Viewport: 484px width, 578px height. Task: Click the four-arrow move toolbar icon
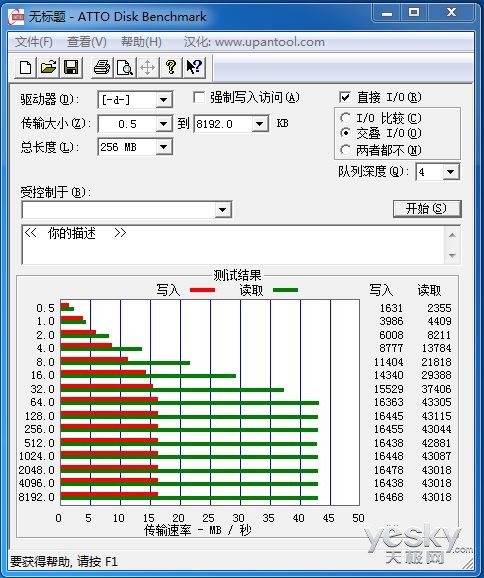point(148,67)
